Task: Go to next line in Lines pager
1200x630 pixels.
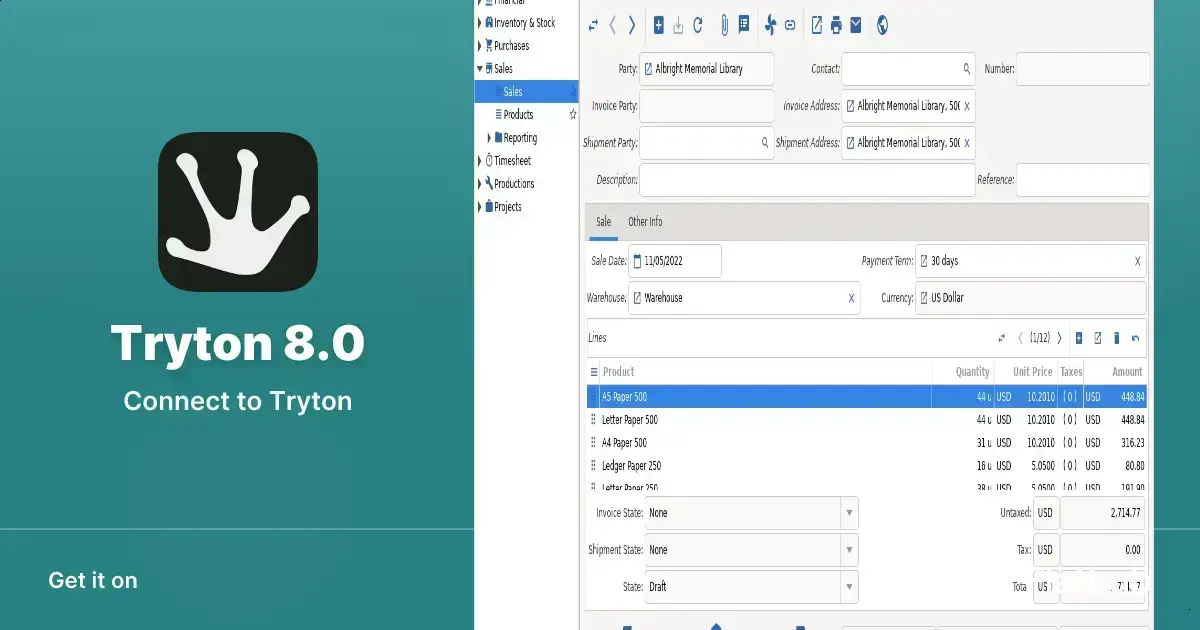Action: pyautogui.click(x=1060, y=338)
